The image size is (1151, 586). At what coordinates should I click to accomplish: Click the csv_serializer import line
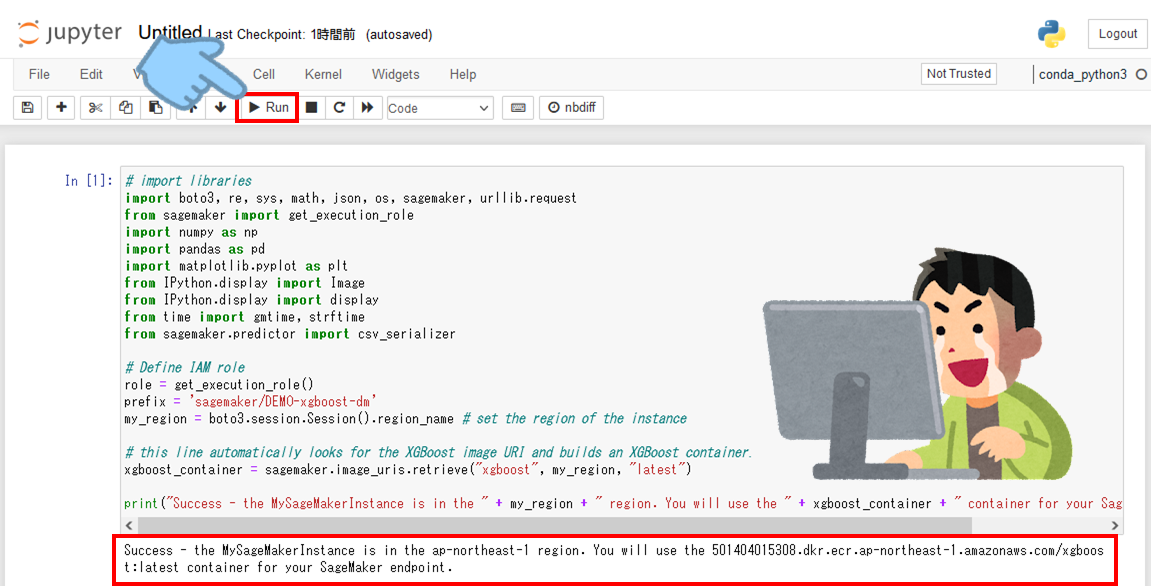290,334
